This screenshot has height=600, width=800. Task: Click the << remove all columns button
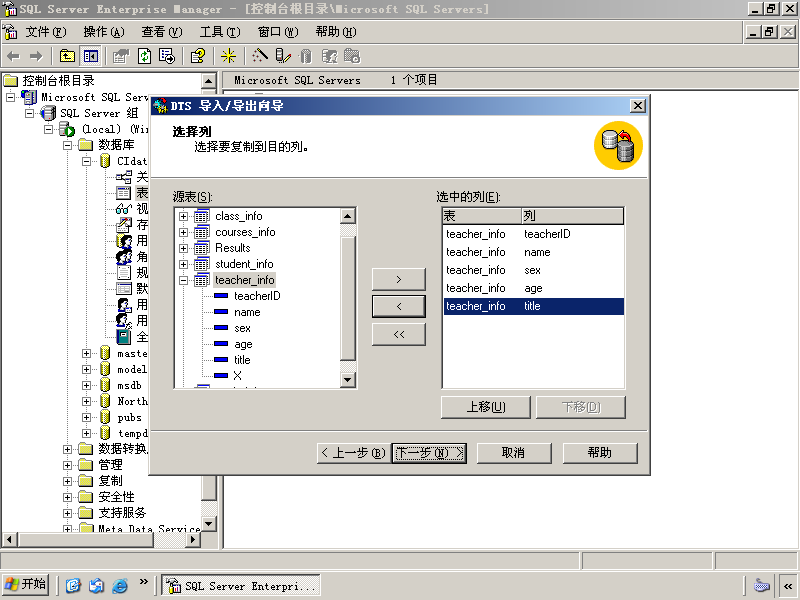[398, 334]
